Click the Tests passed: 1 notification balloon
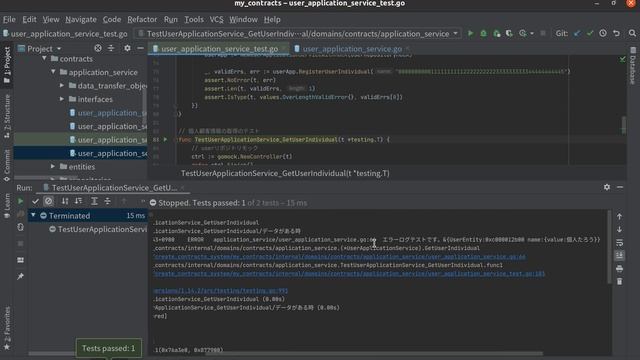640x360 pixels. 109,348
